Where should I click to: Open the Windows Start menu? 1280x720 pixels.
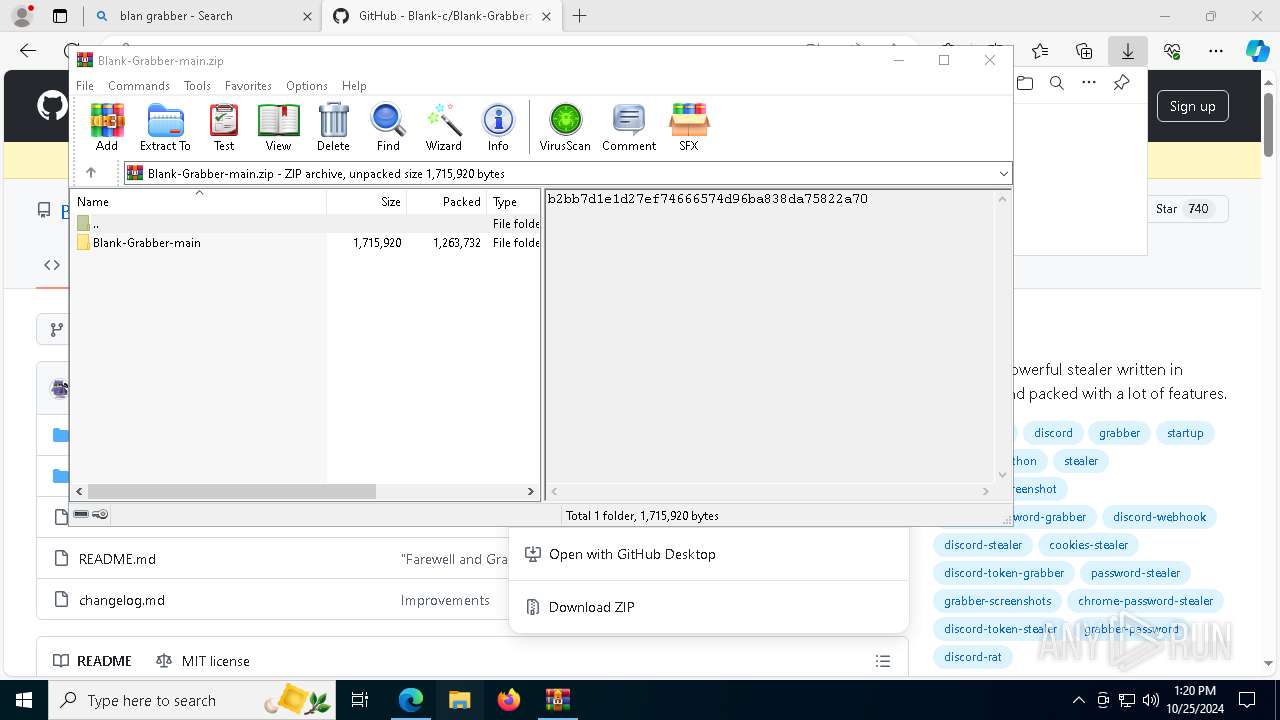tap(23, 700)
